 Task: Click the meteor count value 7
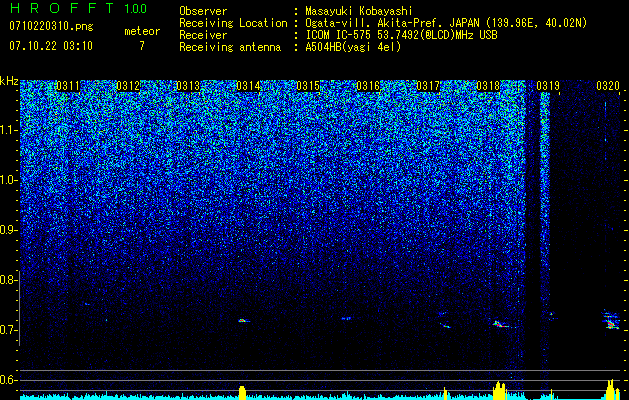click(x=142, y=46)
